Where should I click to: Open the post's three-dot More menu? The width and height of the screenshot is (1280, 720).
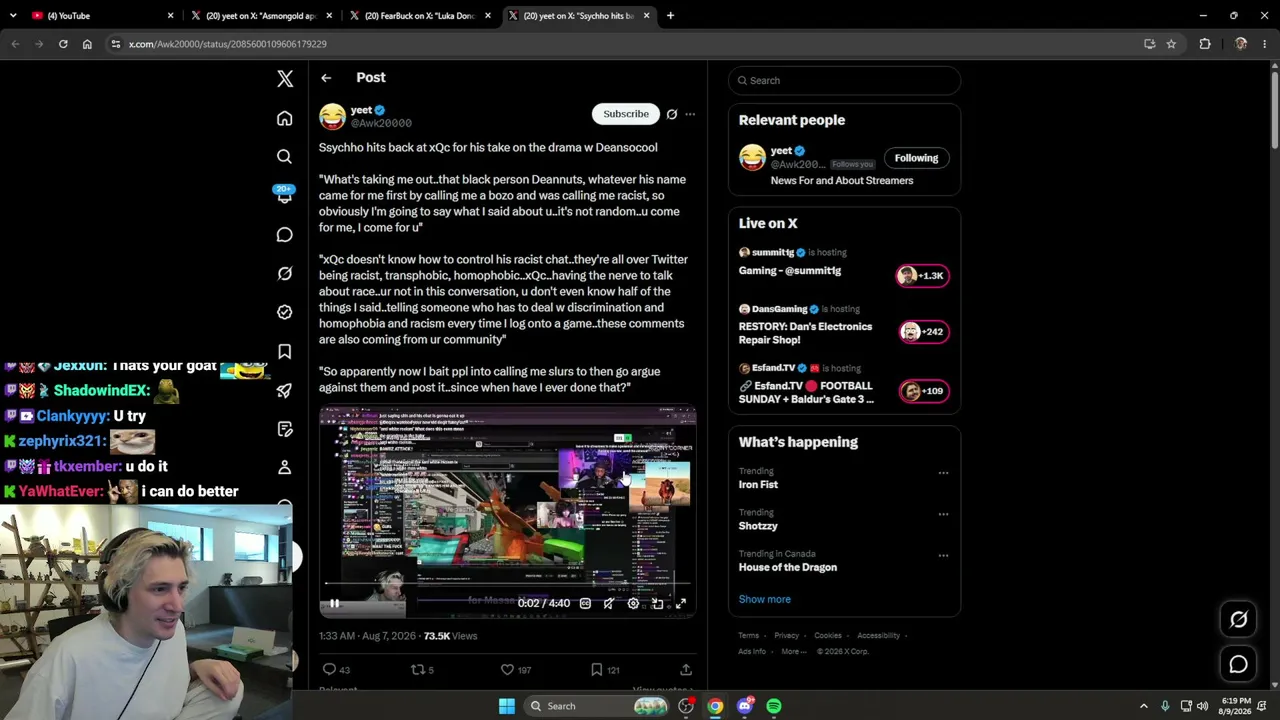pos(690,114)
